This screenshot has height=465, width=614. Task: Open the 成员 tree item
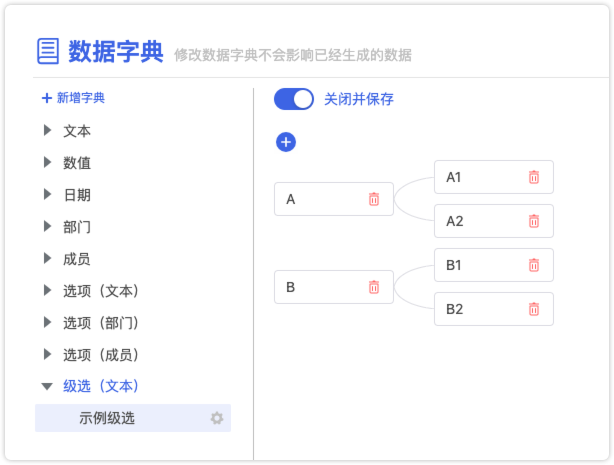pos(77,259)
